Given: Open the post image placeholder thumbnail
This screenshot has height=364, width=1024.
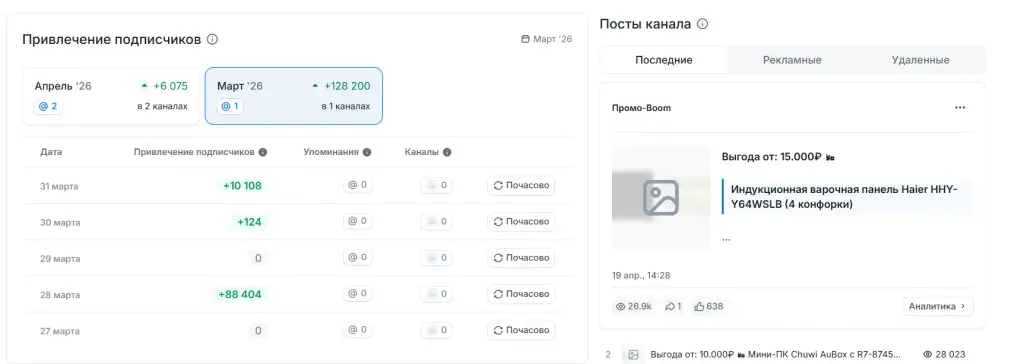Looking at the screenshot, I should [x=661, y=197].
